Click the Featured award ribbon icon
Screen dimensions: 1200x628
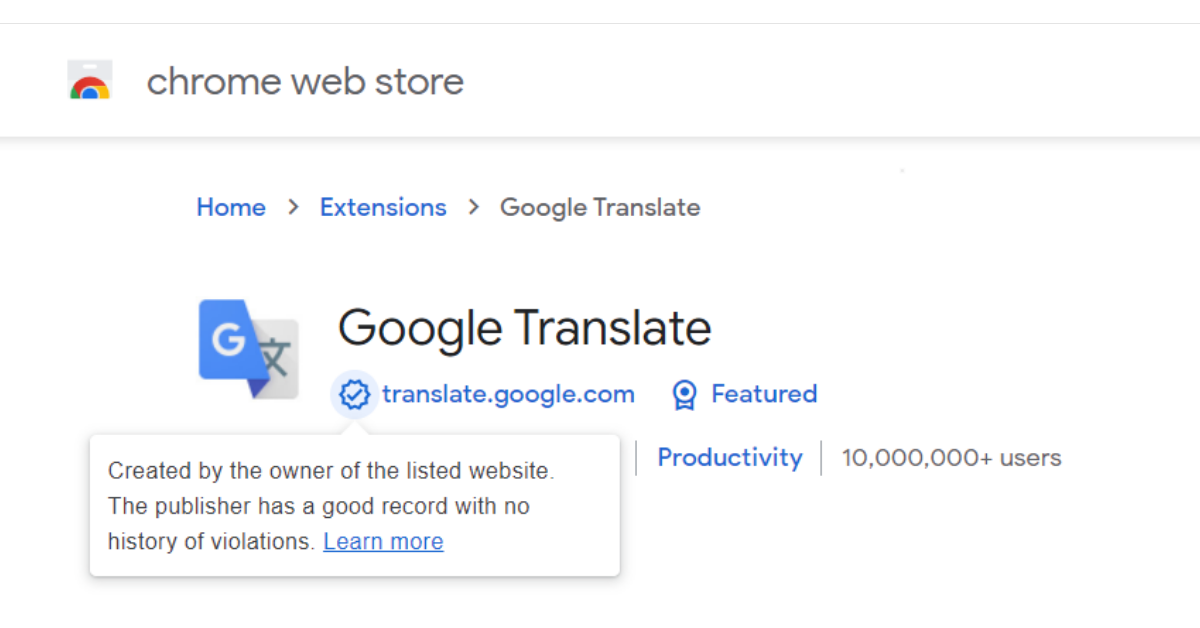click(x=684, y=395)
